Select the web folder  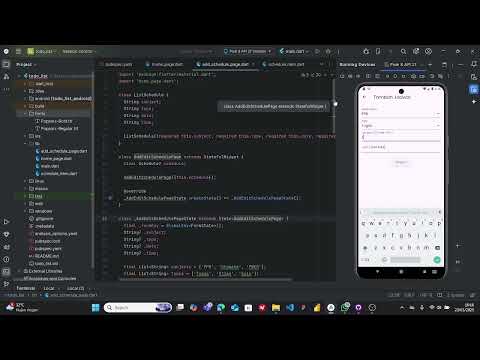point(36,204)
